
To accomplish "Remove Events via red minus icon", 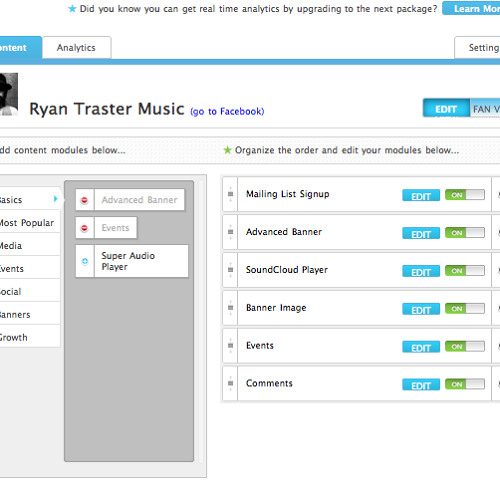I will click(x=84, y=228).
